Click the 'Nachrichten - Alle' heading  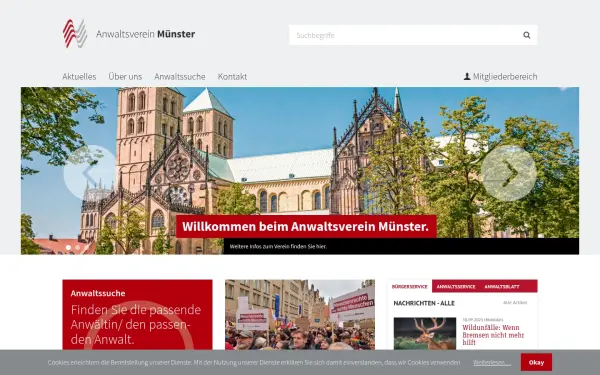tap(424, 303)
